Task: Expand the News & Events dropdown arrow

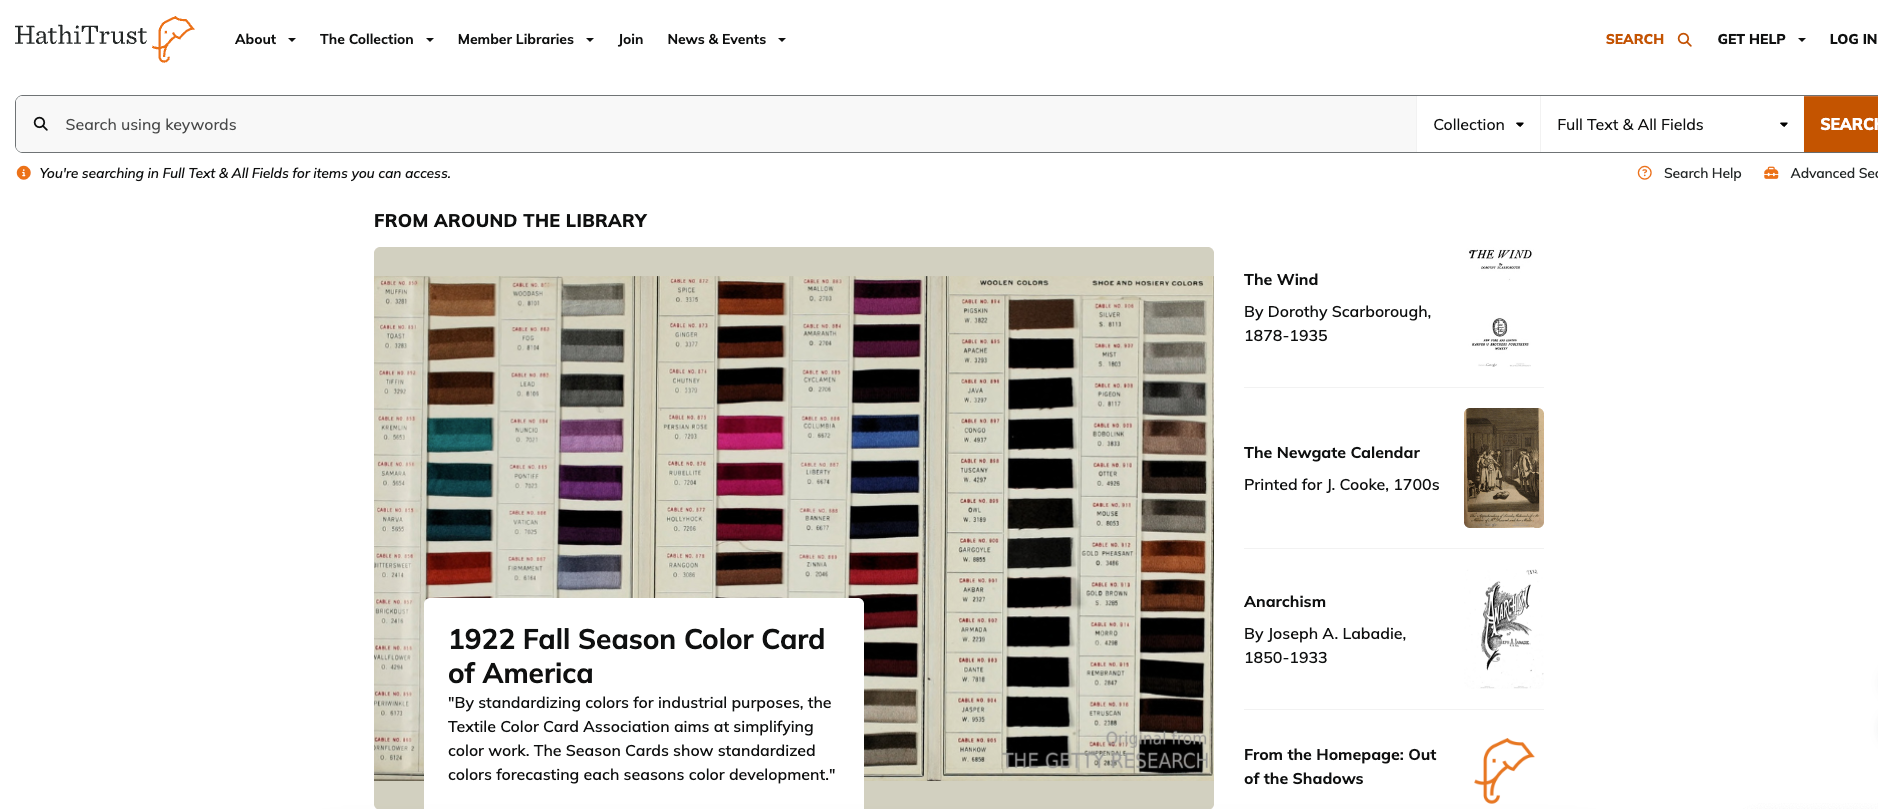Action: tap(782, 40)
